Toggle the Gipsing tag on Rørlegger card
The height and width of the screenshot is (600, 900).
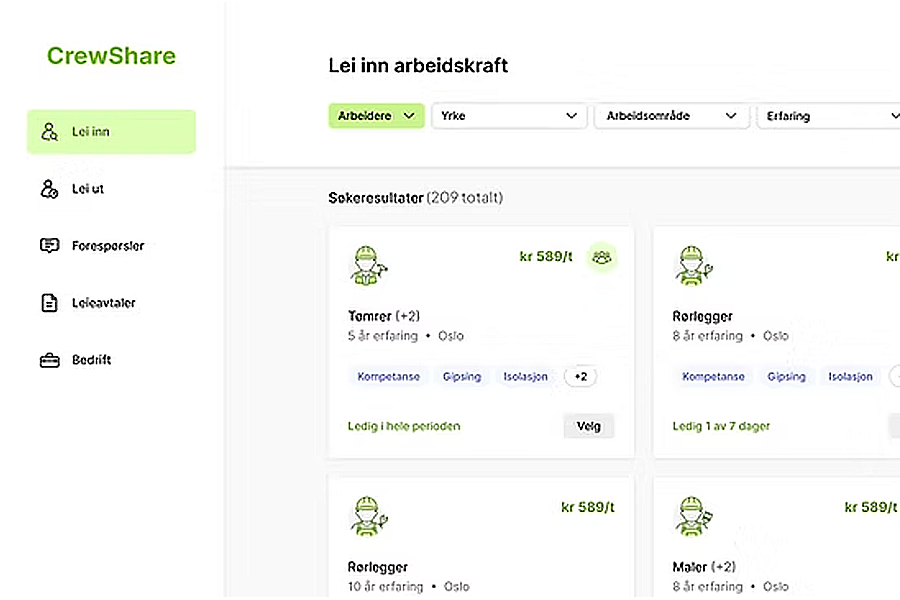click(x=786, y=376)
